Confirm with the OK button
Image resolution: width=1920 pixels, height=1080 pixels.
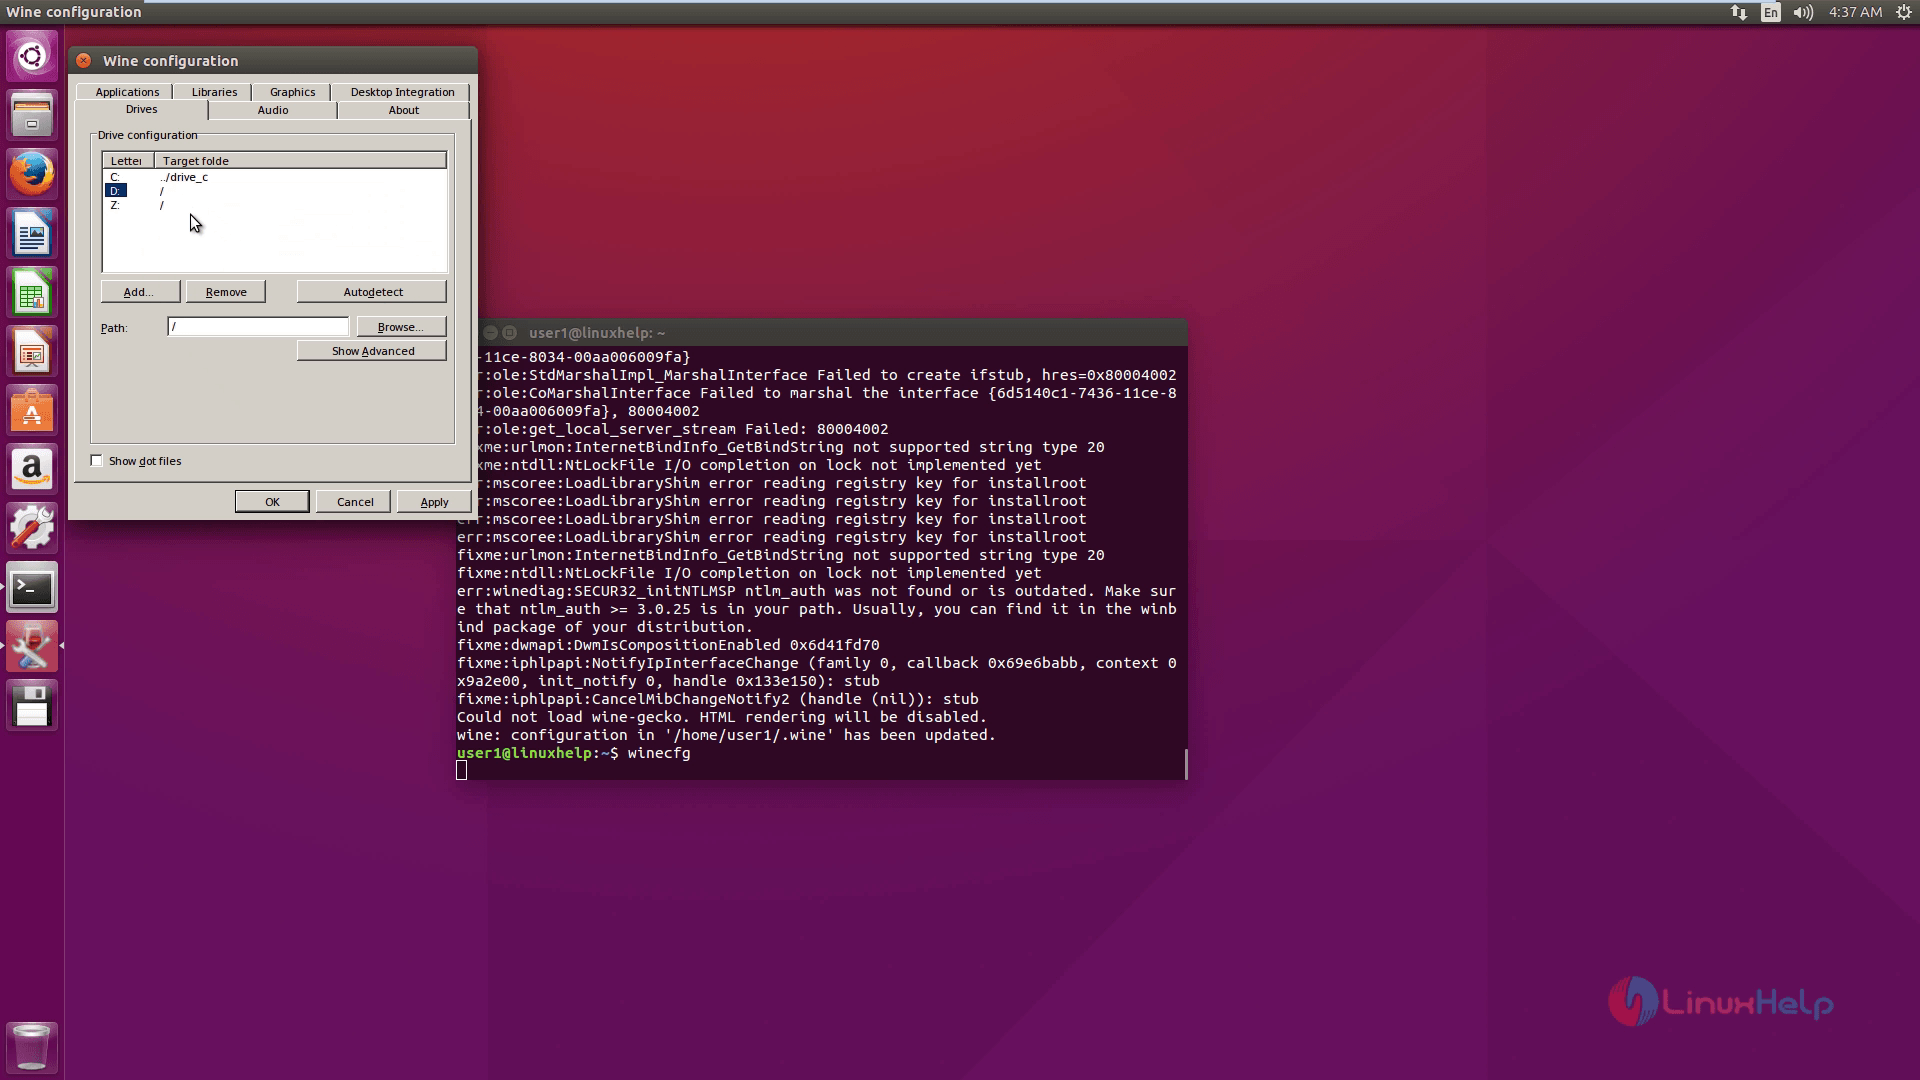coord(272,502)
